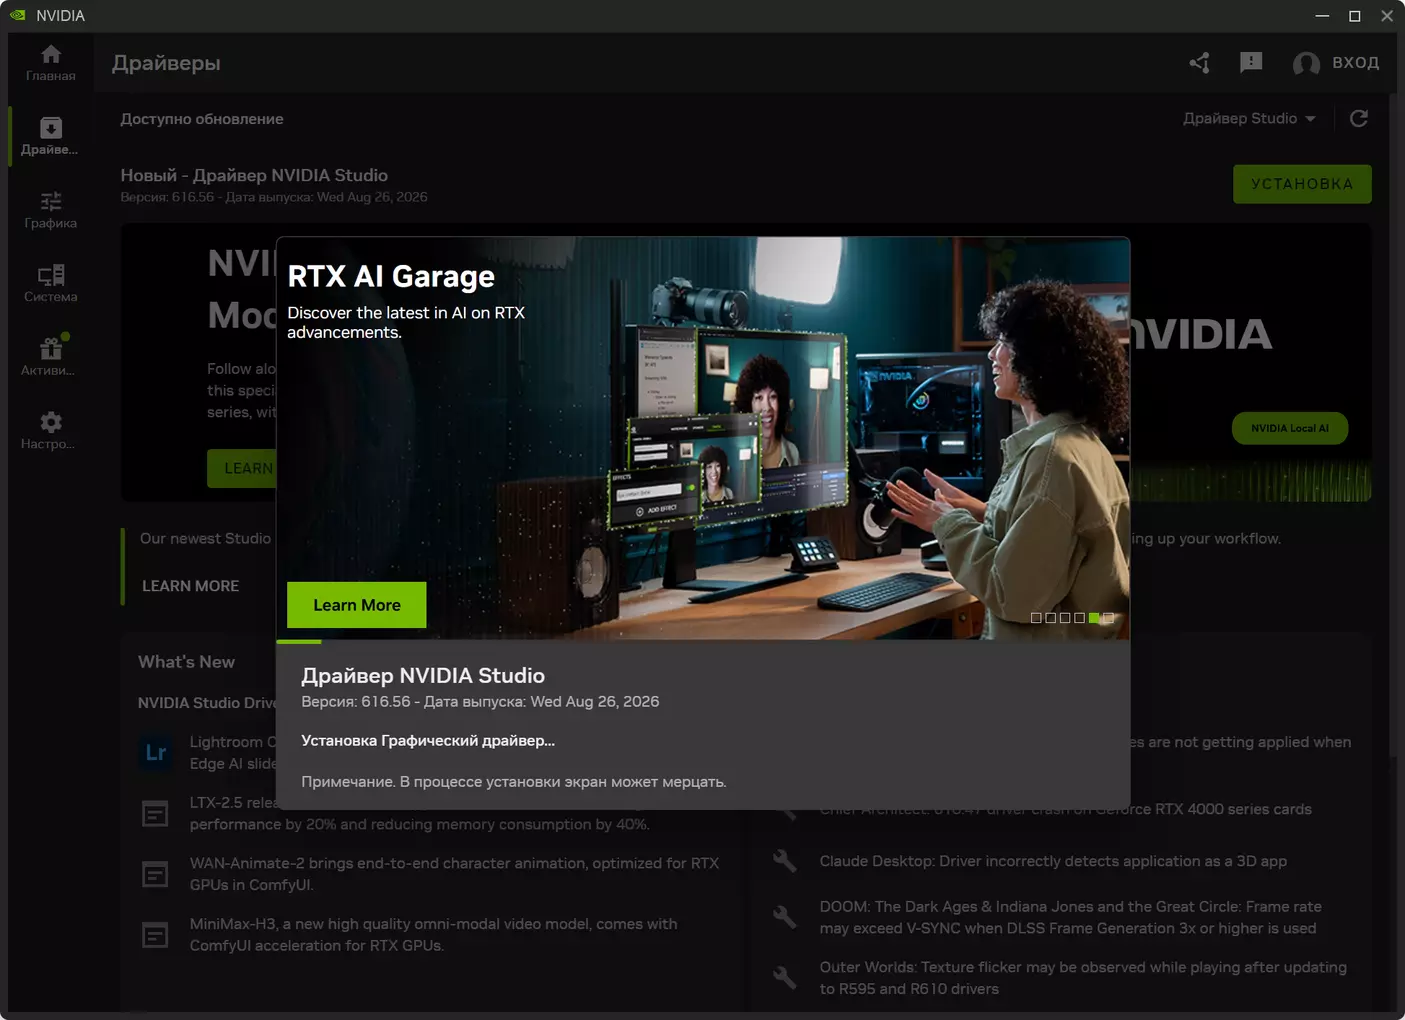
Task: Click the 'Доступно обновление' label
Action: tap(202, 119)
